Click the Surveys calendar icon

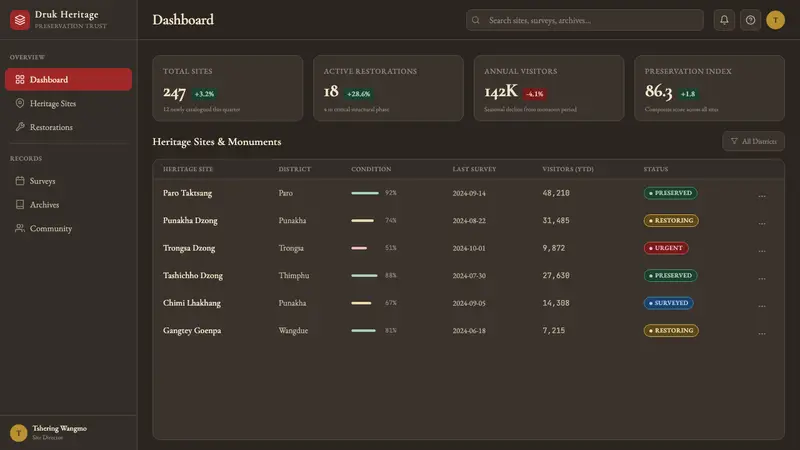click(20, 181)
